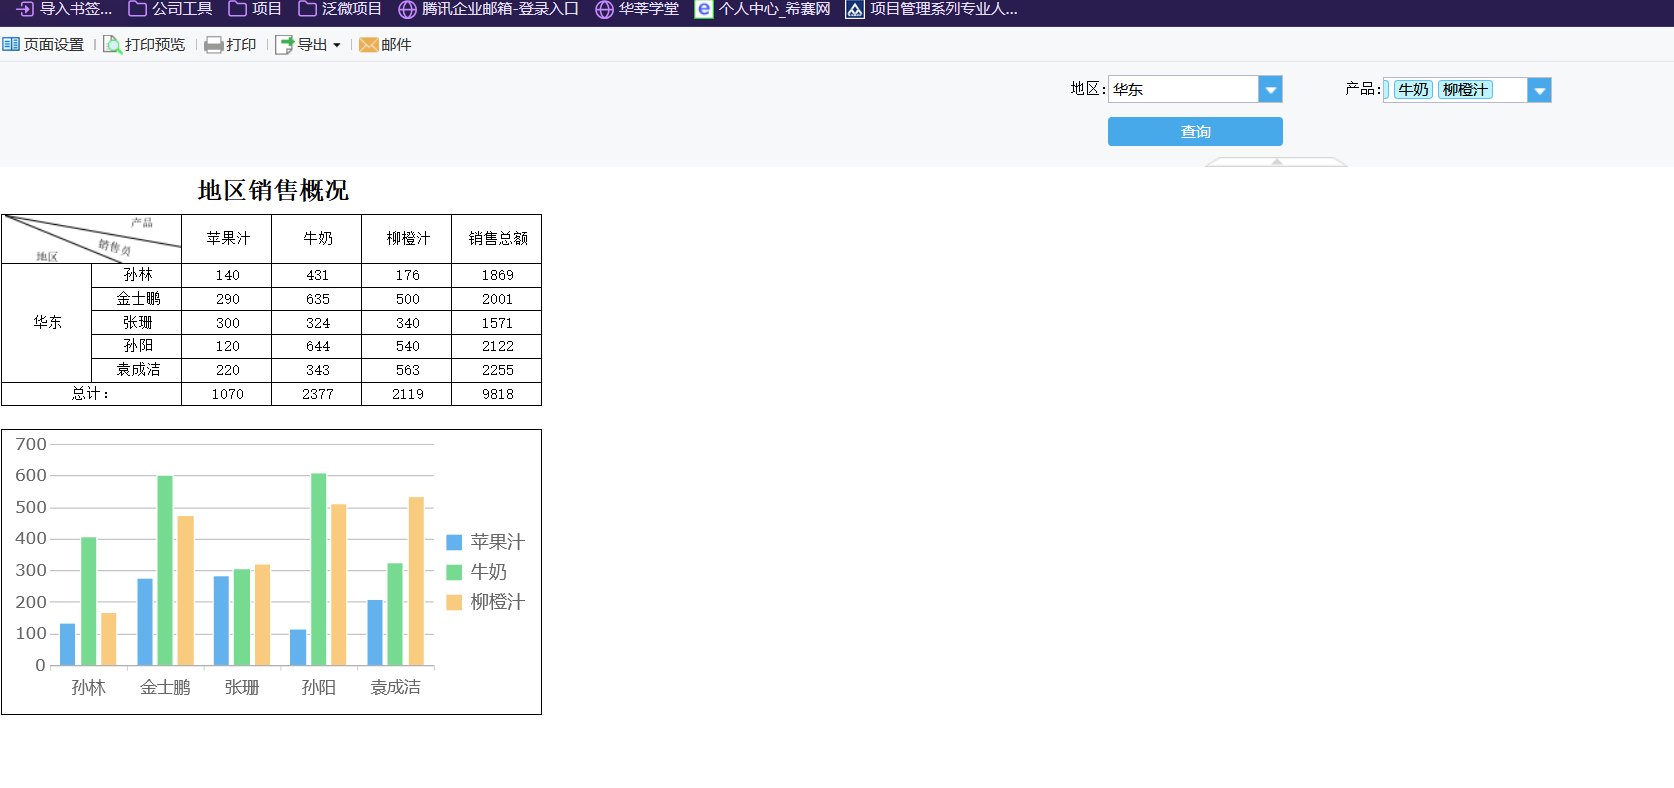The width and height of the screenshot is (1674, 788).
Task: Click the 2119 orange juice total cell
Action: click(x=407, y=394)
